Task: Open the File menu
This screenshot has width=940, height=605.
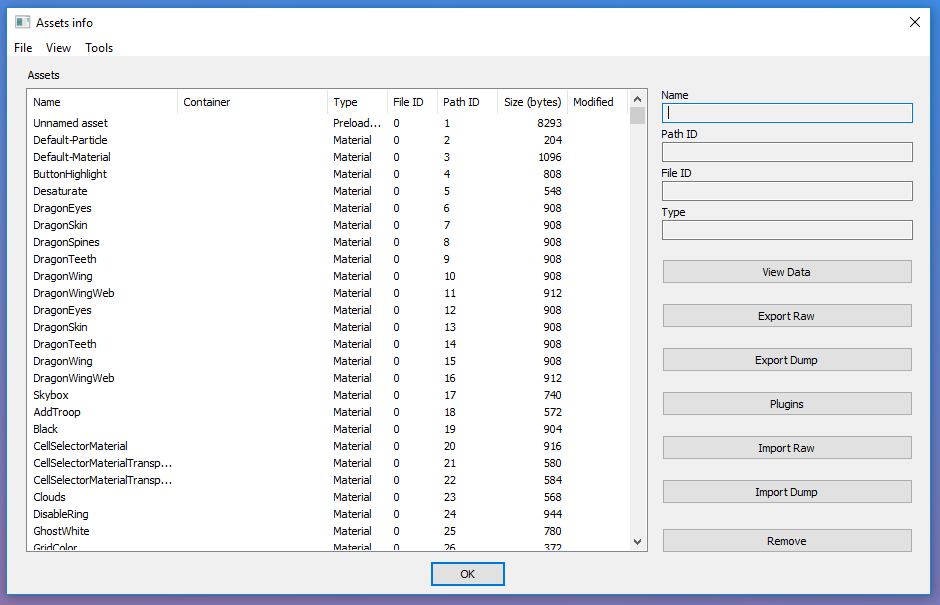Action: coord(23,48)
